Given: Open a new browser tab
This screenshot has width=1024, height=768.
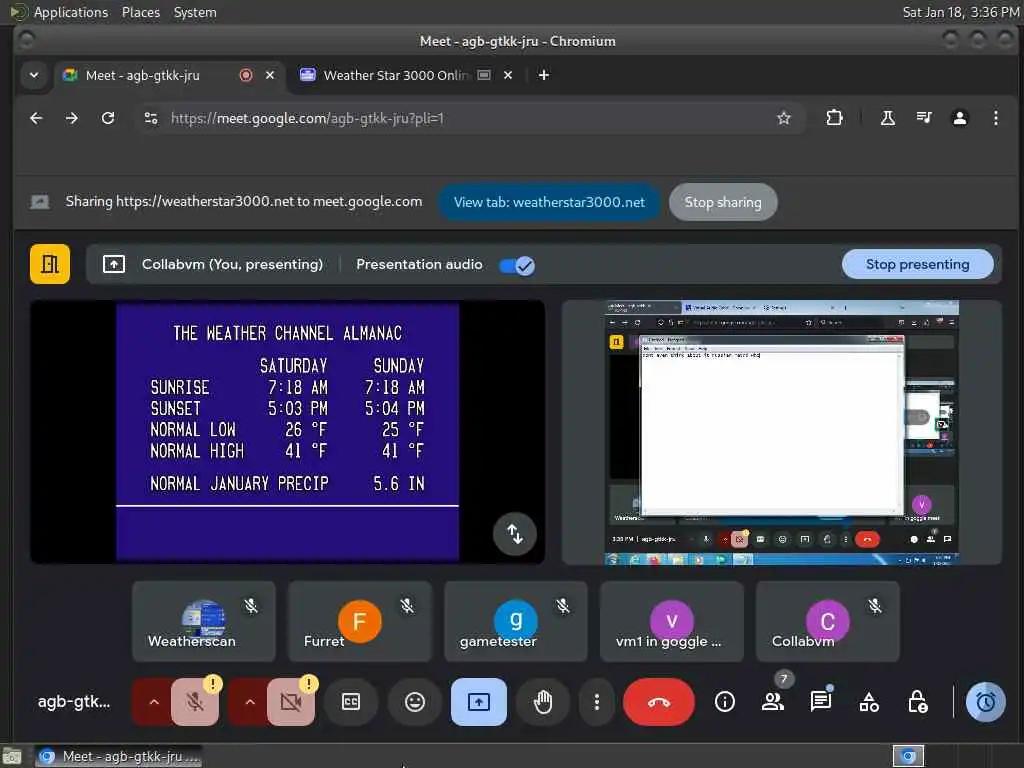Looking at the screenshot, I should click(x=543, y=76).
